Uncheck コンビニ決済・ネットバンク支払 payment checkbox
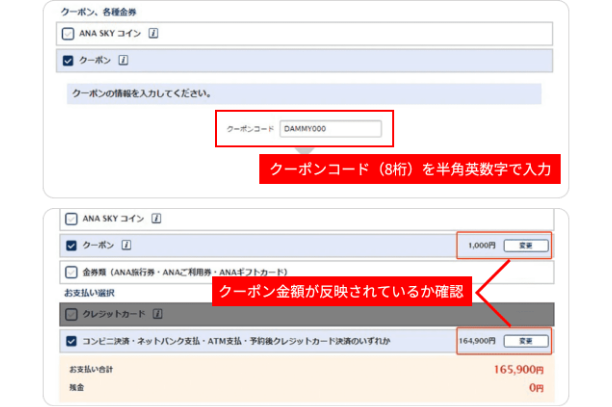 71,341
